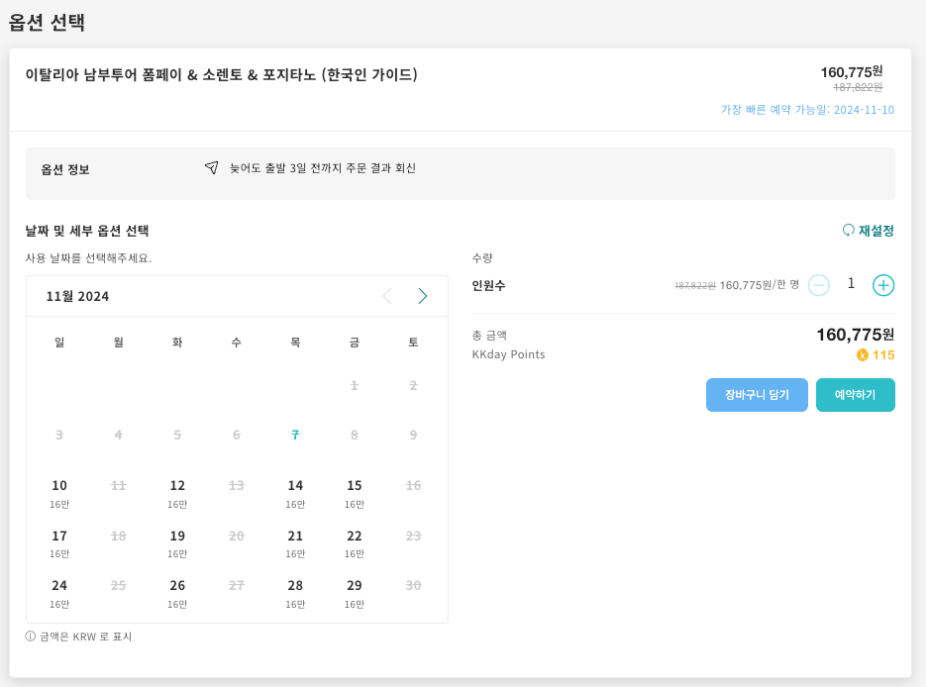Screen dimensions: 926x687
Task: Go to next month in calendar
Action: 422,296
